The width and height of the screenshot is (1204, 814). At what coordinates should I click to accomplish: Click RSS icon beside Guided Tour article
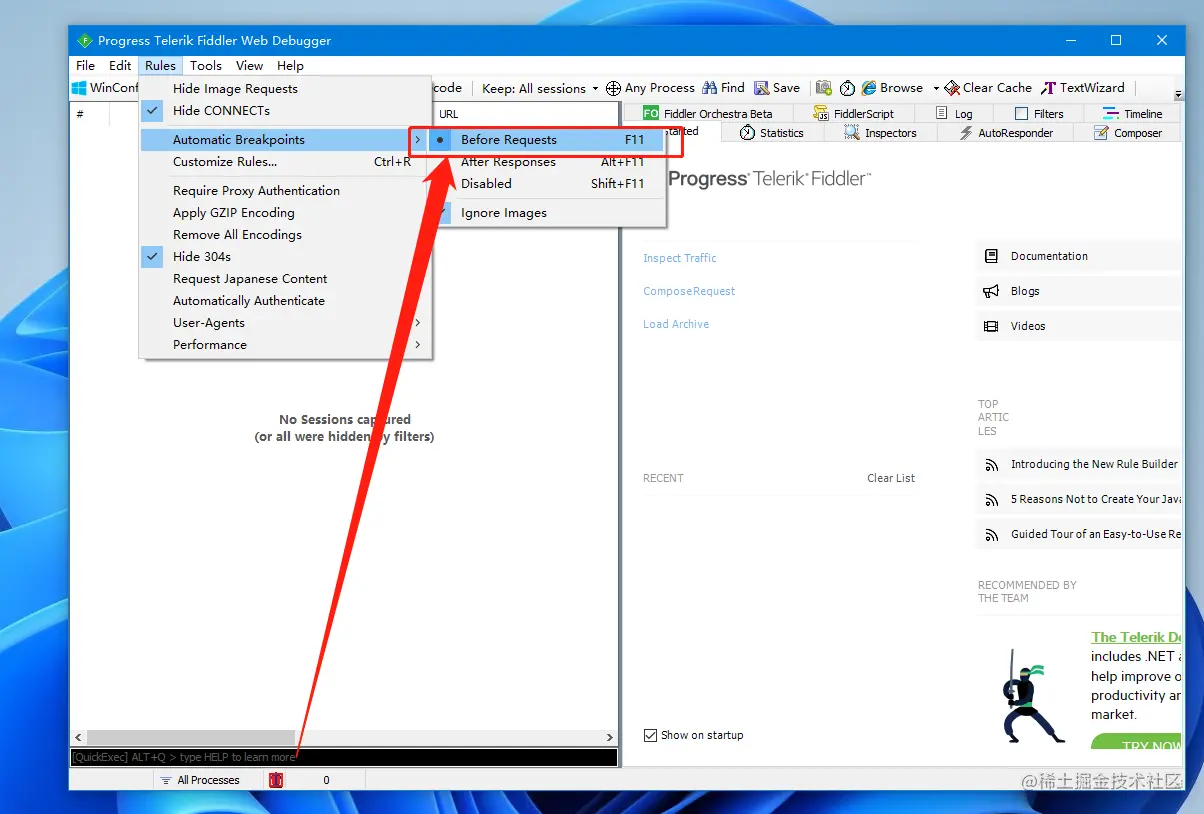[x=992, y=535]
